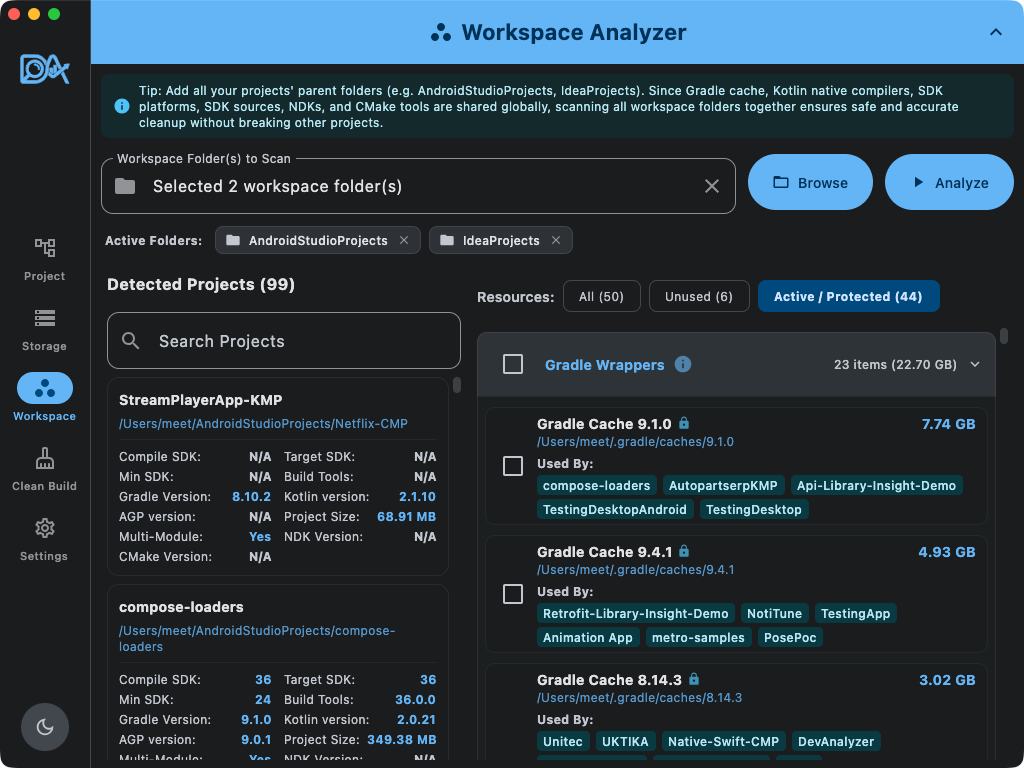Open the /Users/meet/.gradle/caches/9.1.0 path
Screen dimensions: 1024x768
click(635, 442)
